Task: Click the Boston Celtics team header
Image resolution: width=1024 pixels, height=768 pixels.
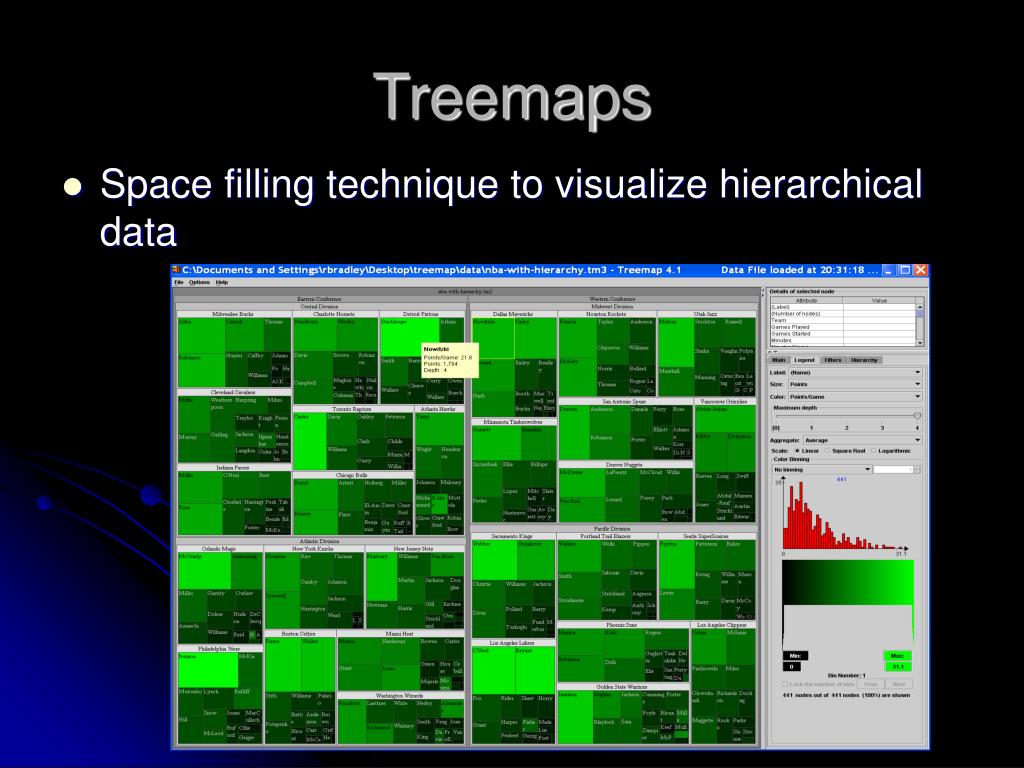Action: [x=300, y=633]
